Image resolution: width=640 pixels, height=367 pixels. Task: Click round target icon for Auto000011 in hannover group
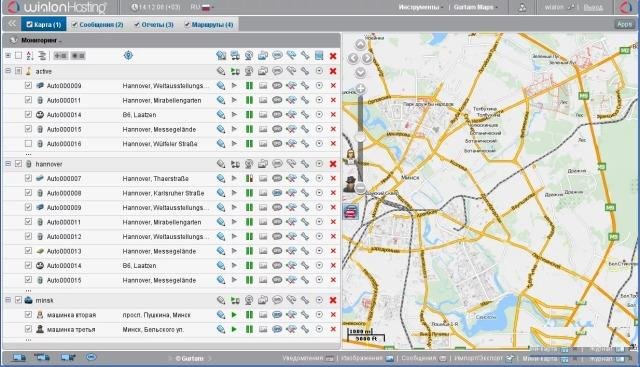coord(319,222)
